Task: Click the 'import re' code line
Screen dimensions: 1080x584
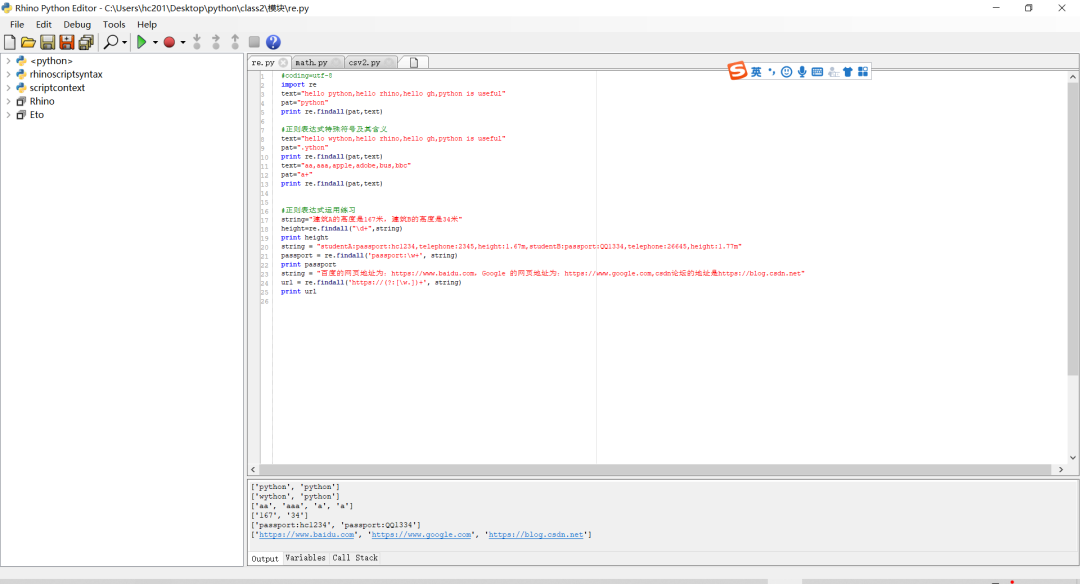Action: (299, 85)
